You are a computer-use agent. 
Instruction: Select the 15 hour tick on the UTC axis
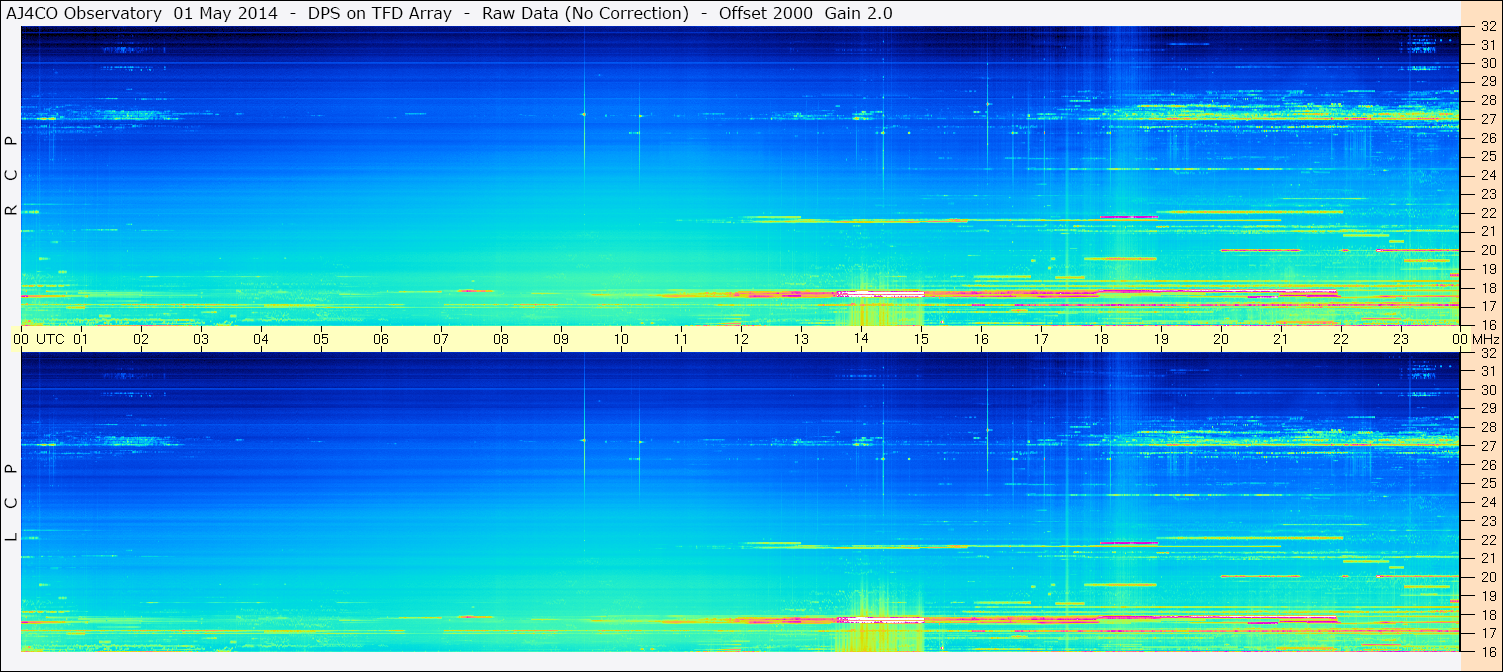click(921, 339)
